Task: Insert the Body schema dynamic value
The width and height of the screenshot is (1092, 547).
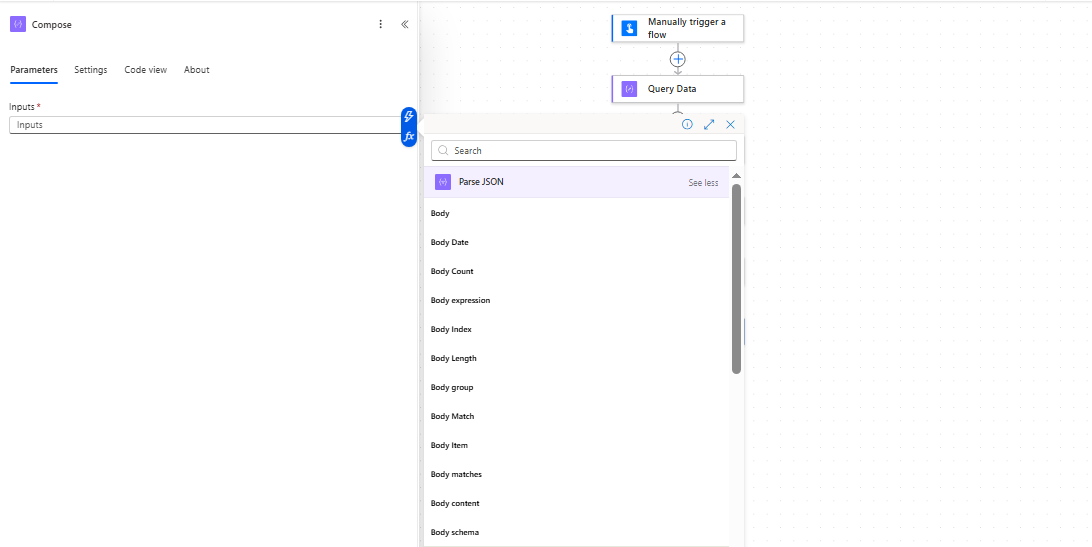Action: [454, 532]
